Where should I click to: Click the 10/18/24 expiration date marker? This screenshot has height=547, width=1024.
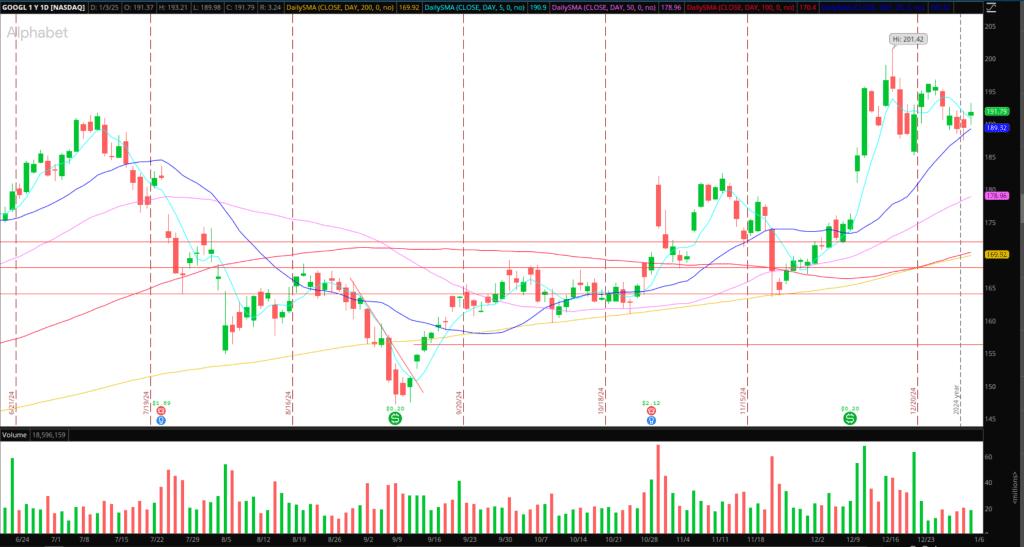click(x=601, y=401)
